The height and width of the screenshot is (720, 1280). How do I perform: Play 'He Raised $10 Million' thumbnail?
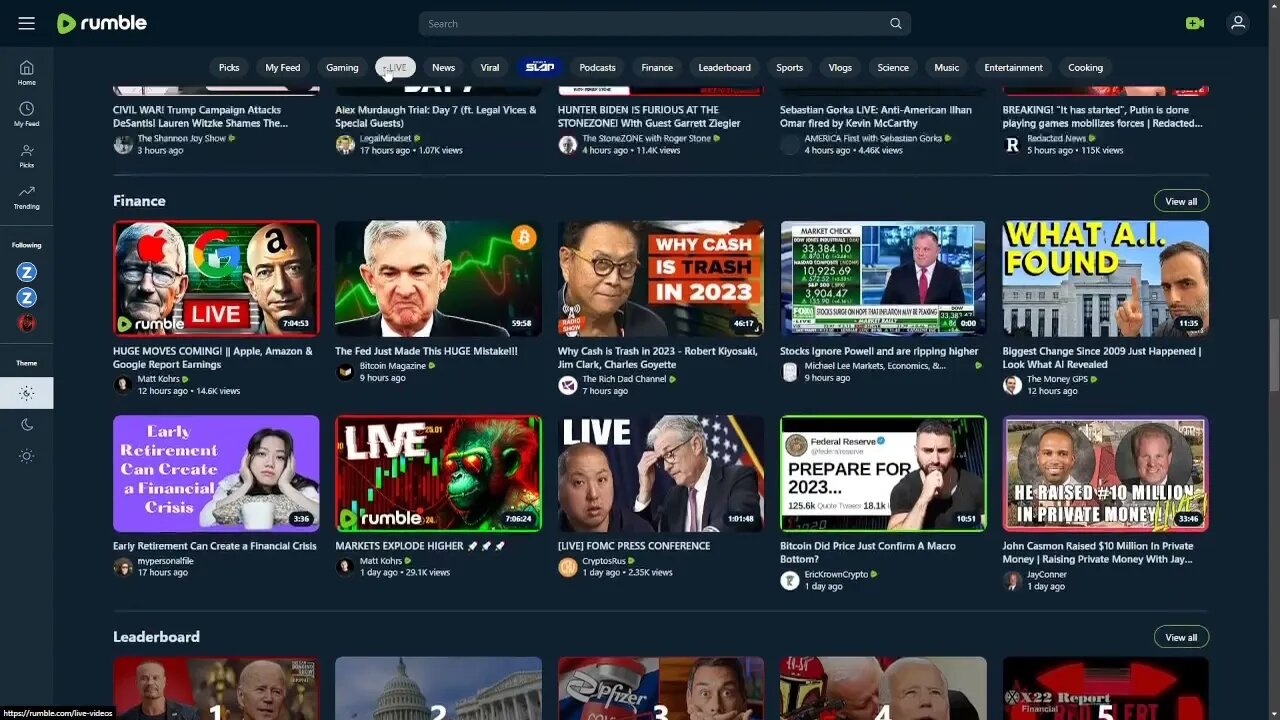[1105, 473]
